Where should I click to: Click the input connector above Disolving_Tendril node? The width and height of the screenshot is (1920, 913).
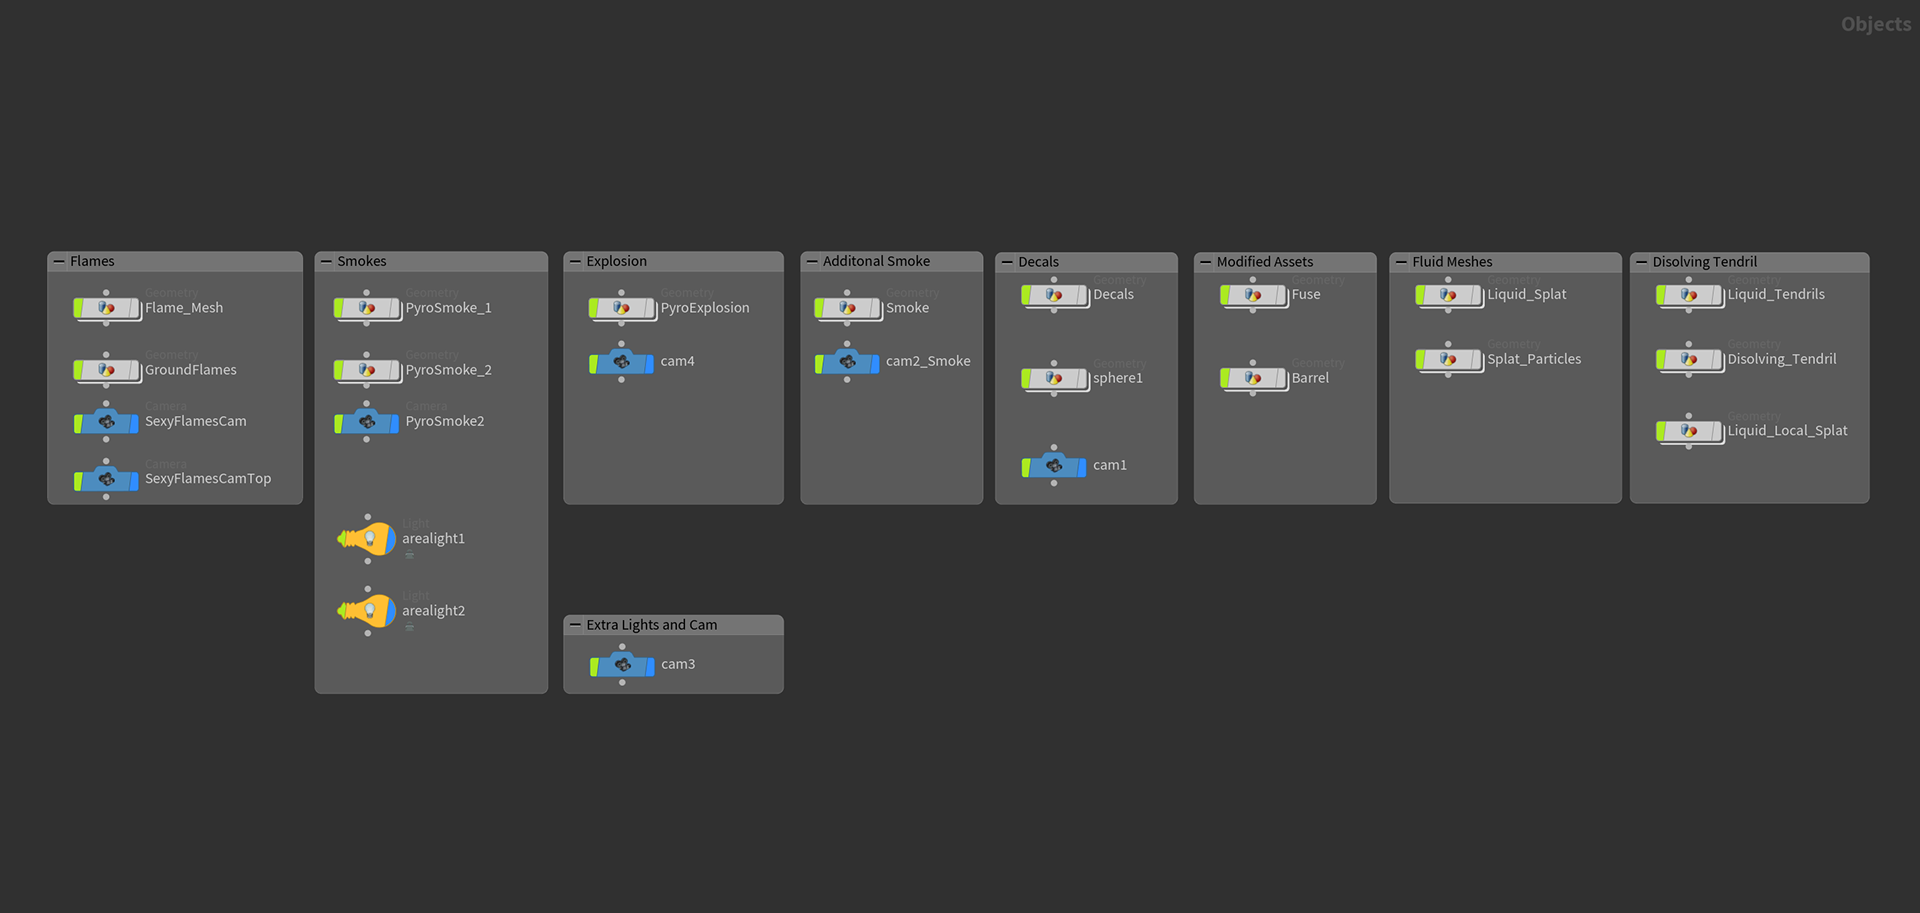tap(1689, 344)
